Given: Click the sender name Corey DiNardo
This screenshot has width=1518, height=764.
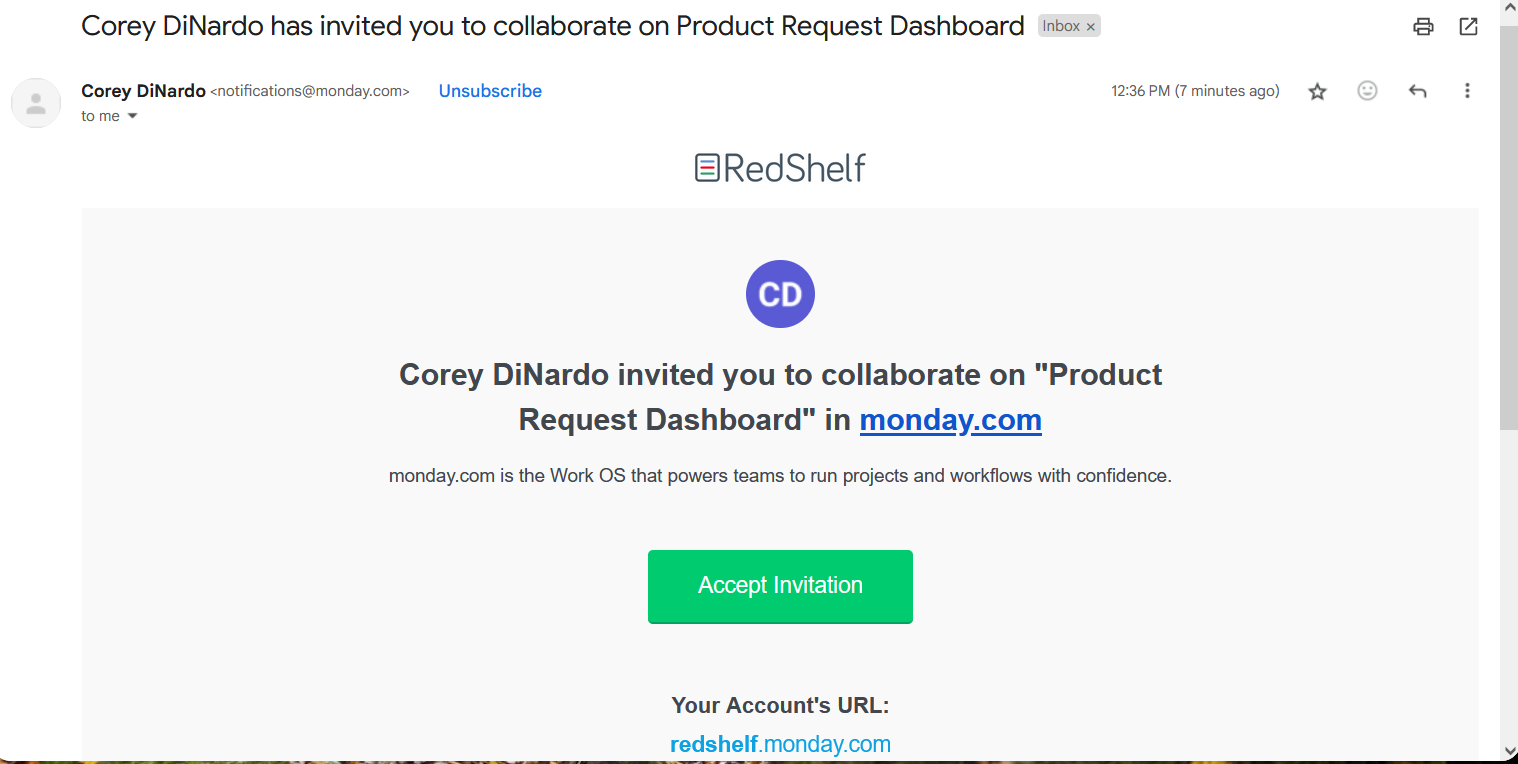Looking at the screenshot, I should (143, 91).
